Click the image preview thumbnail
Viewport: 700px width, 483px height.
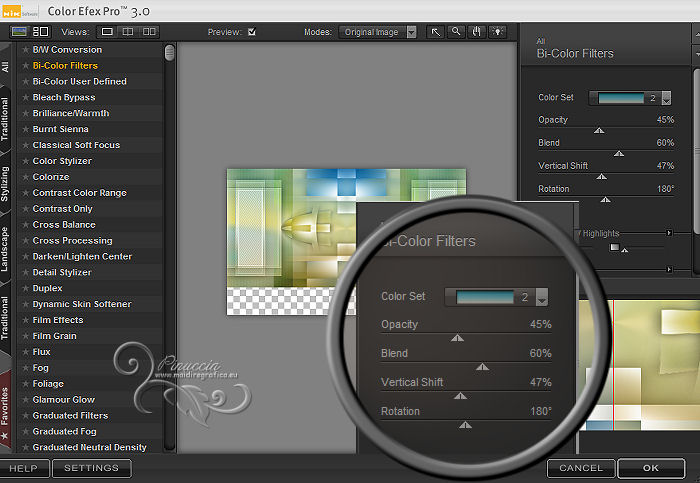(x=346, y=242)
